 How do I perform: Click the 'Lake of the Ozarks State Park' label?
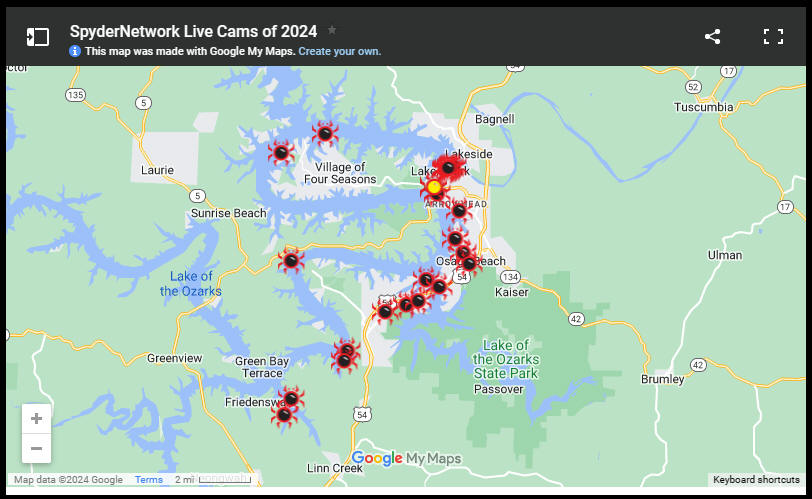pyautogui.click(x=505, y=359)
